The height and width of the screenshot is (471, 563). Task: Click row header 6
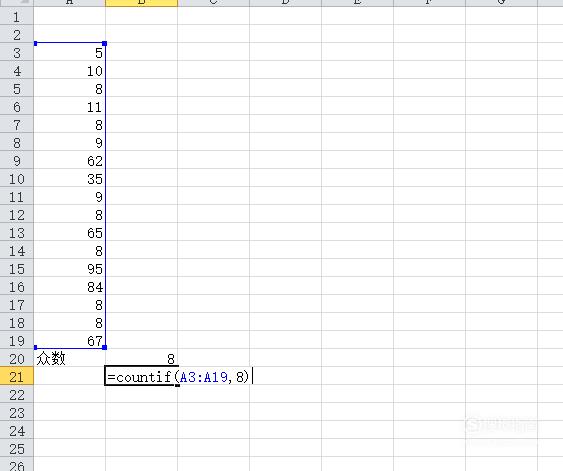coord(17,106)
